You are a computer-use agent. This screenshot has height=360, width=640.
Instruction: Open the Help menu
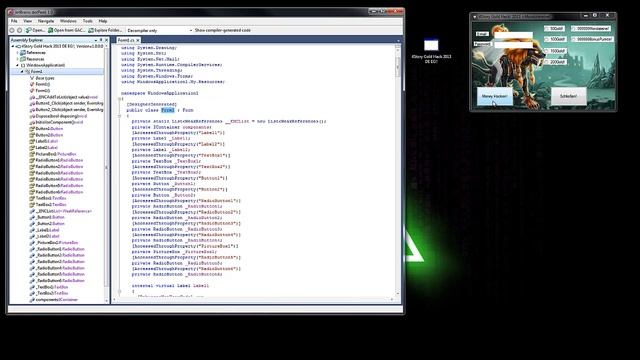[x=103, y=21]
